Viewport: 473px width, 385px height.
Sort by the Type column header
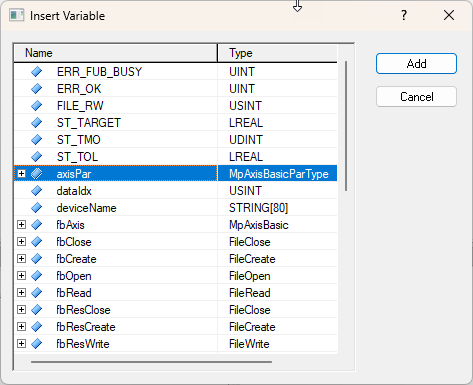tap(277, 53)
